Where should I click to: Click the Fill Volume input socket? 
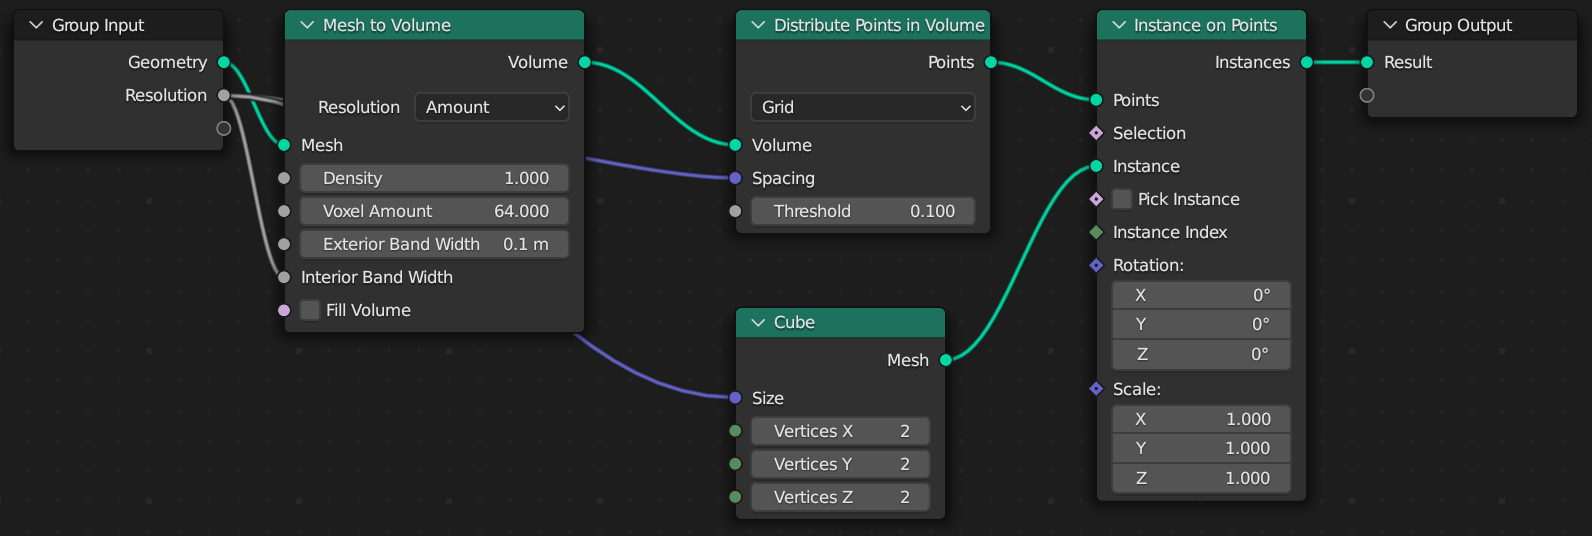(x=284, y=310)
